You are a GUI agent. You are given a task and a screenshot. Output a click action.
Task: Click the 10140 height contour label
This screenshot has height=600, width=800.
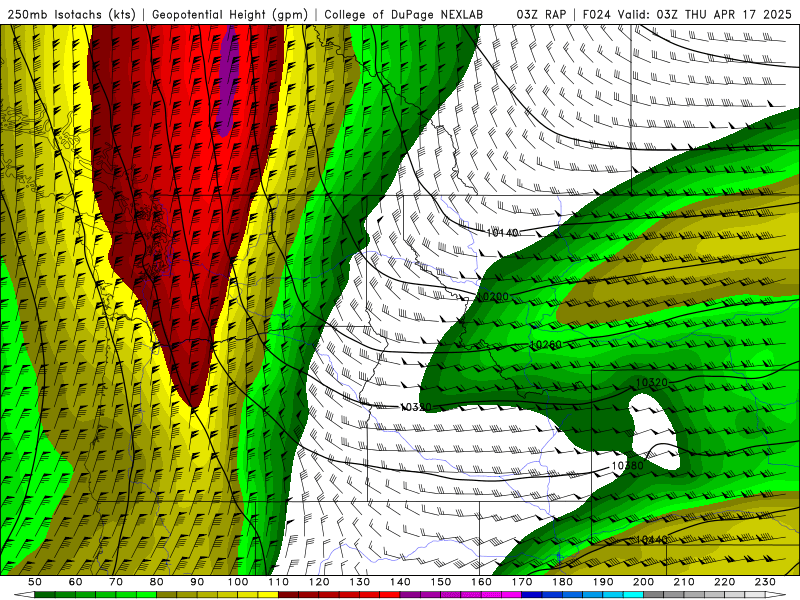[x=503, y=233]
